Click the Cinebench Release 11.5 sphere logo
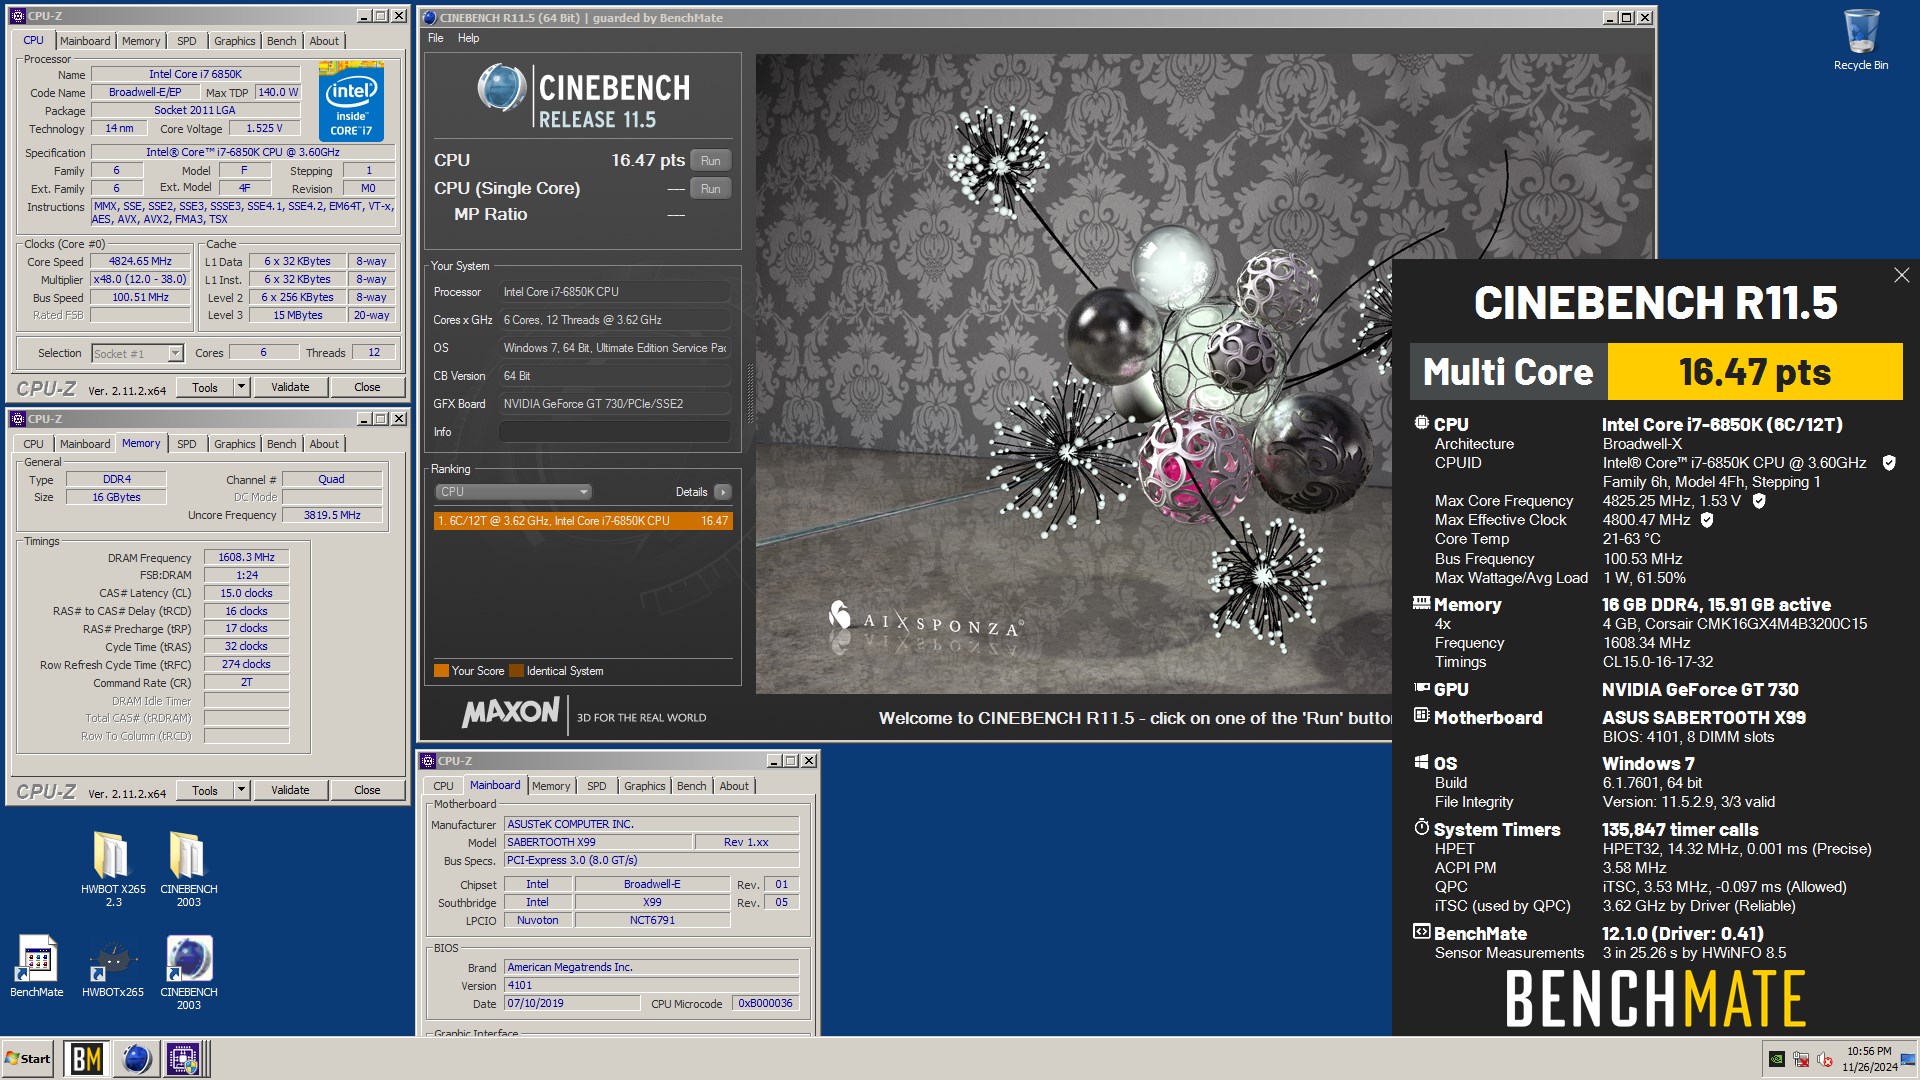 click(501, 87)
